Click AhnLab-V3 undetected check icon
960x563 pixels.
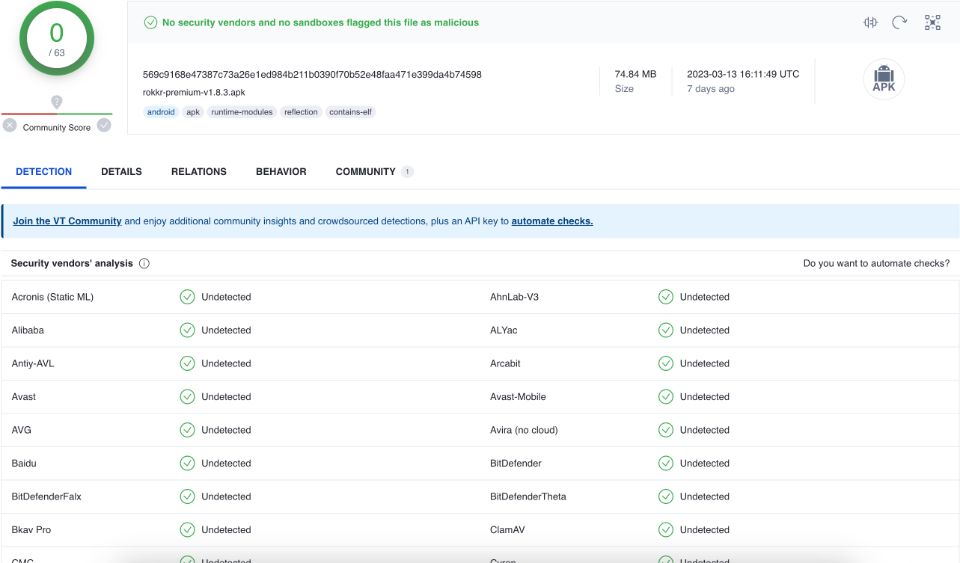[666, 297]
